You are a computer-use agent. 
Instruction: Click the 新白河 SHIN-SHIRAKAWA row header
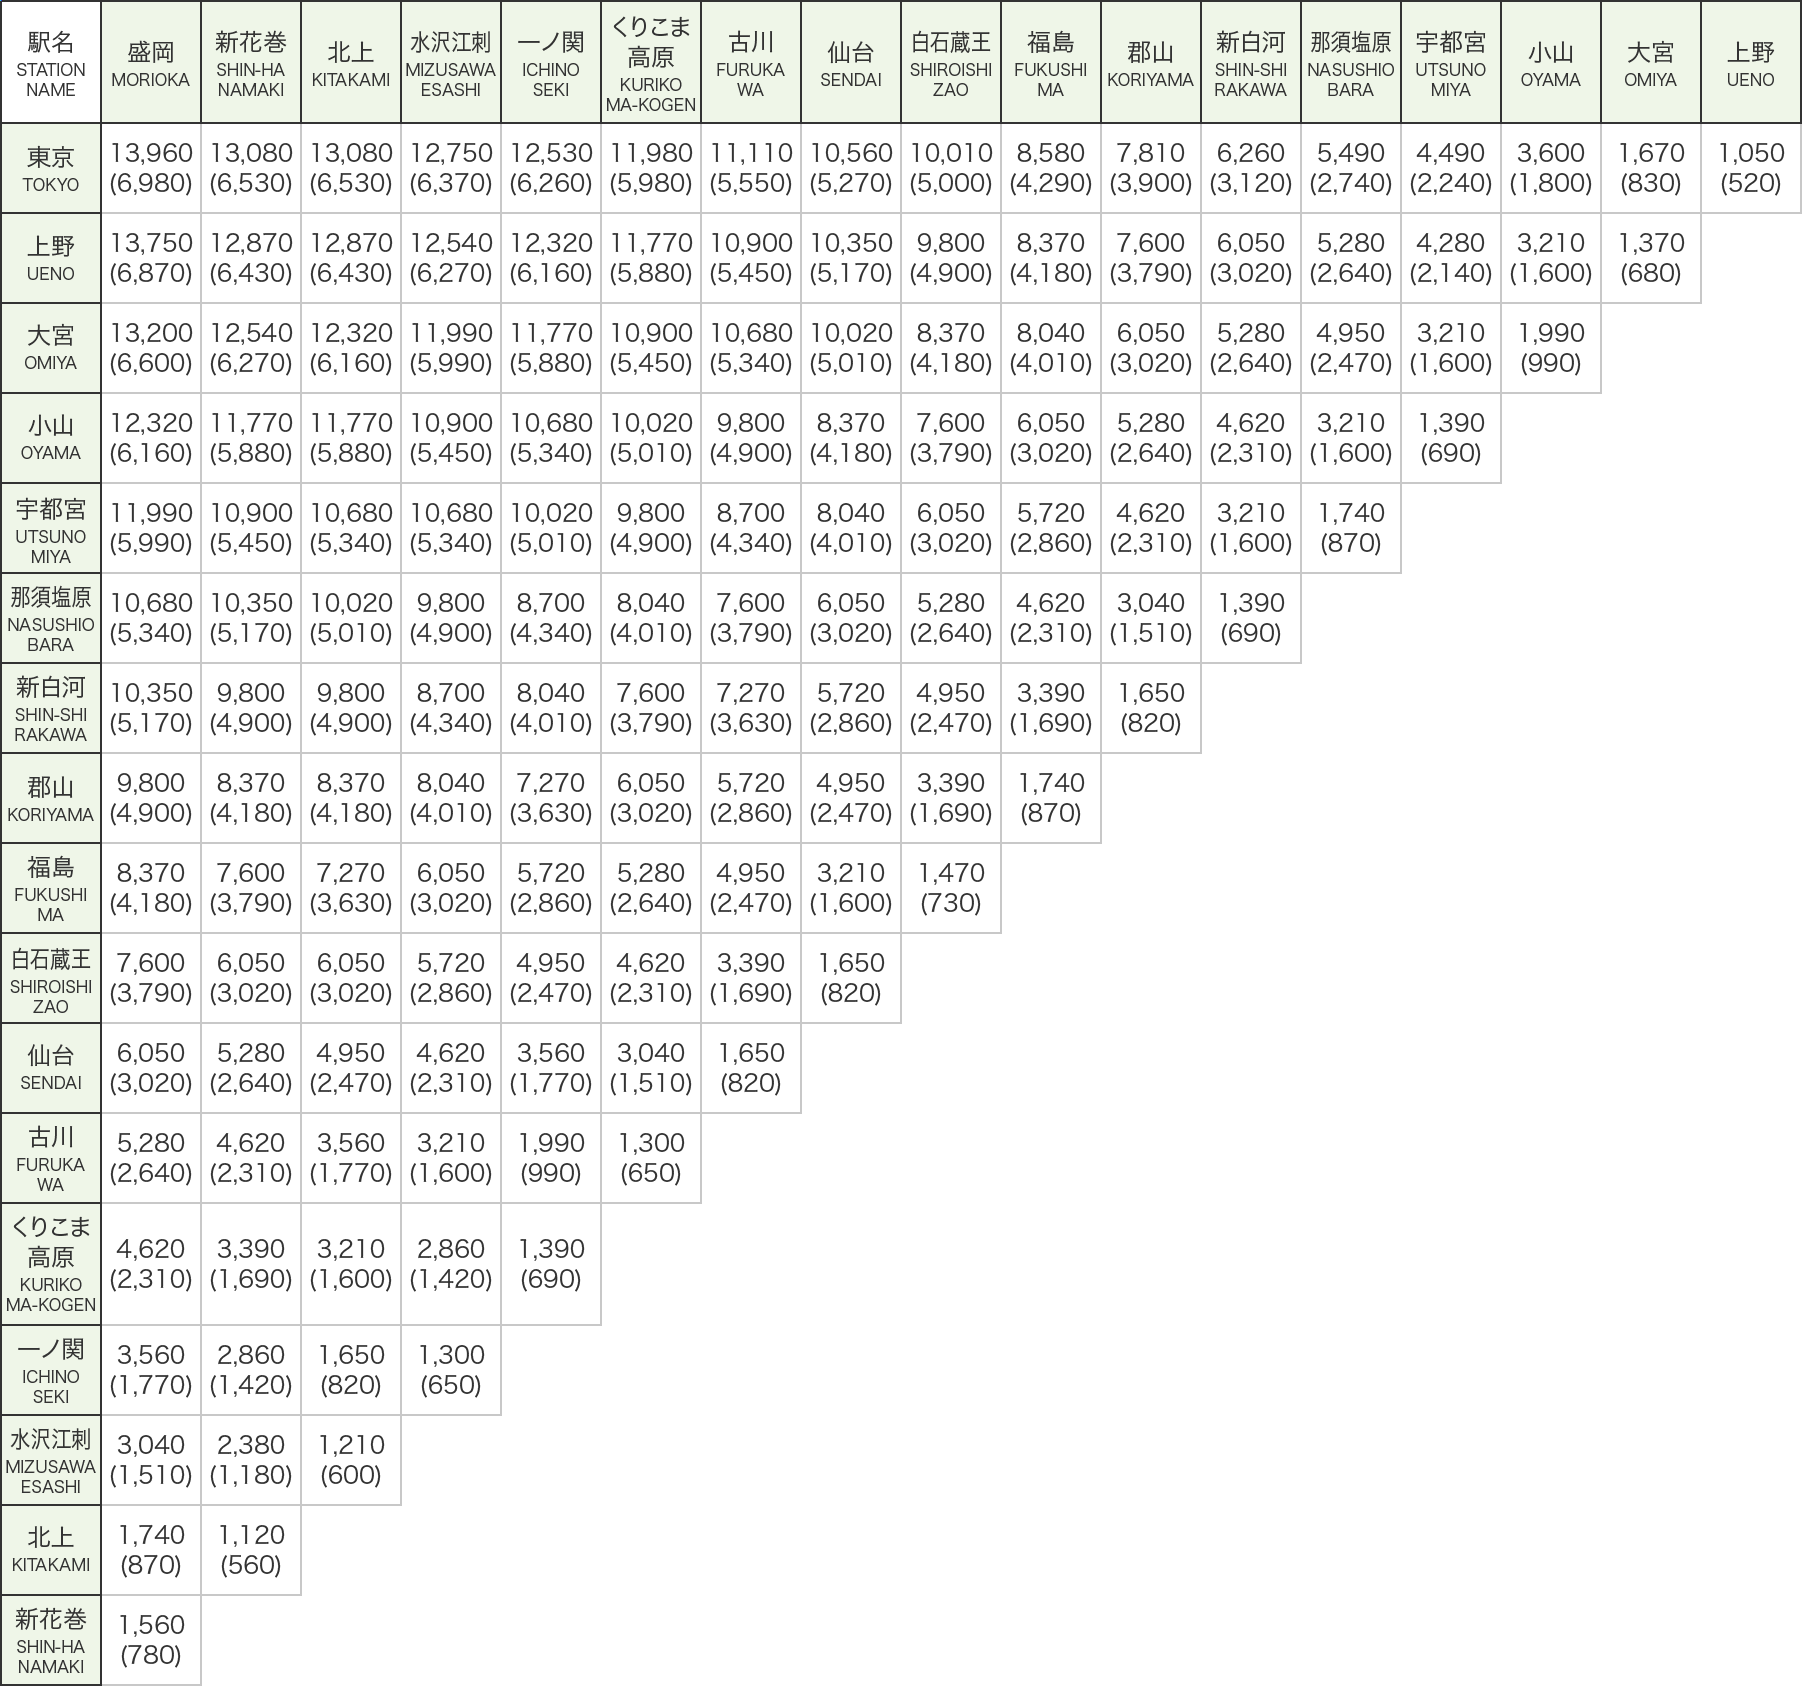pyautogui.click(x=50, y=708)
